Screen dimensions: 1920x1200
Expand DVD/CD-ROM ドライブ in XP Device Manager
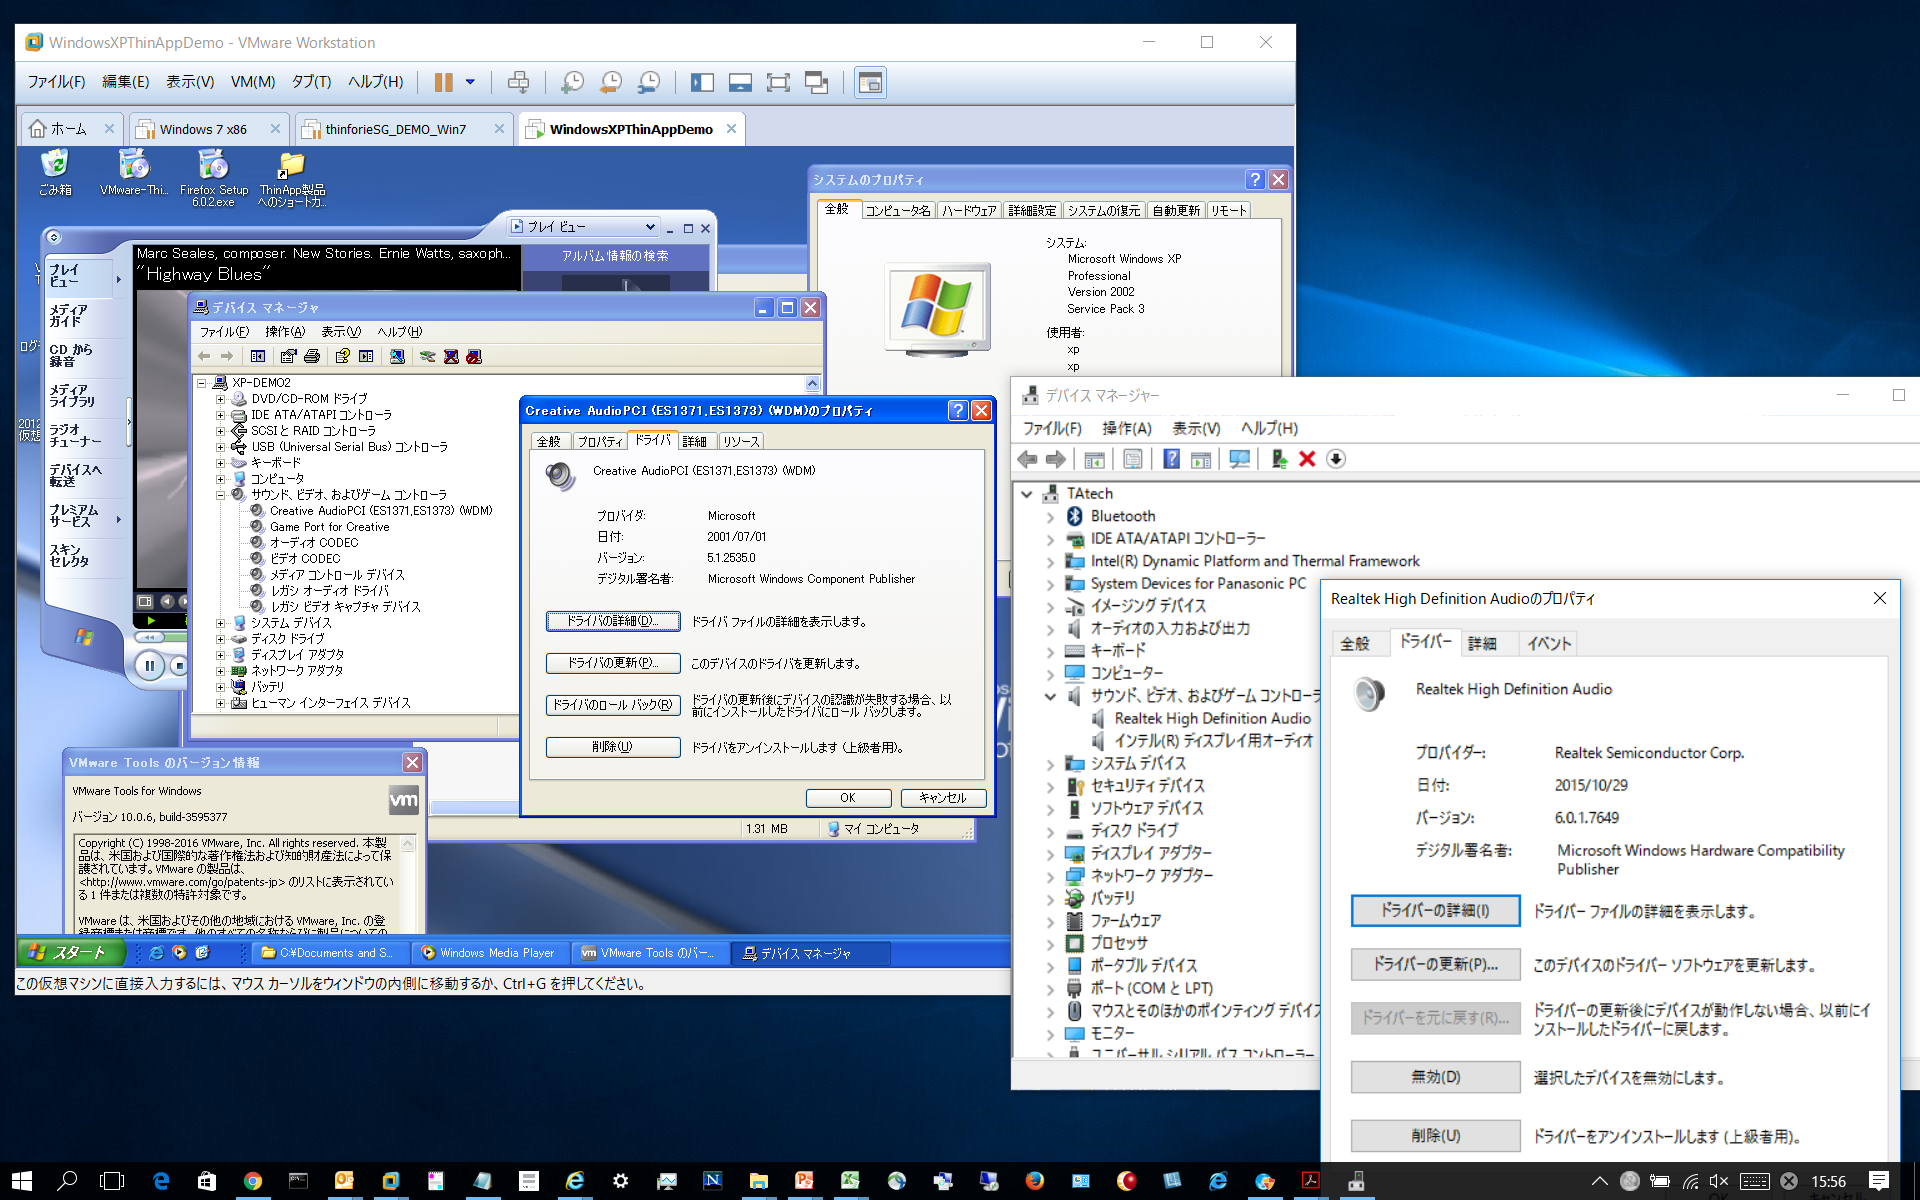pyautogui.click(x=220, y=399)
